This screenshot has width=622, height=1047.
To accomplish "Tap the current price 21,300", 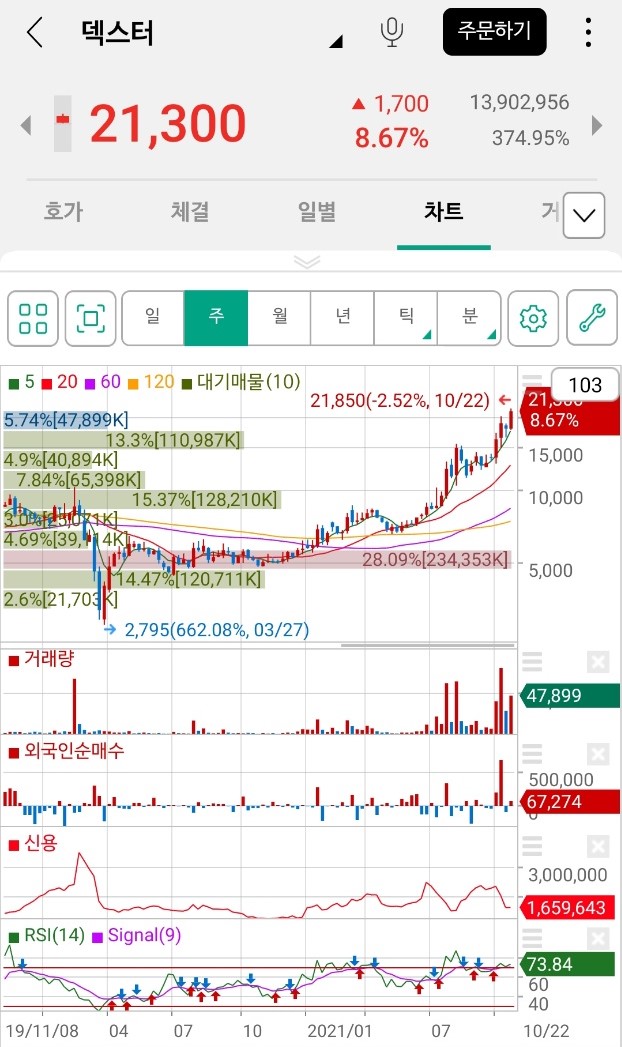I will 168,124.
